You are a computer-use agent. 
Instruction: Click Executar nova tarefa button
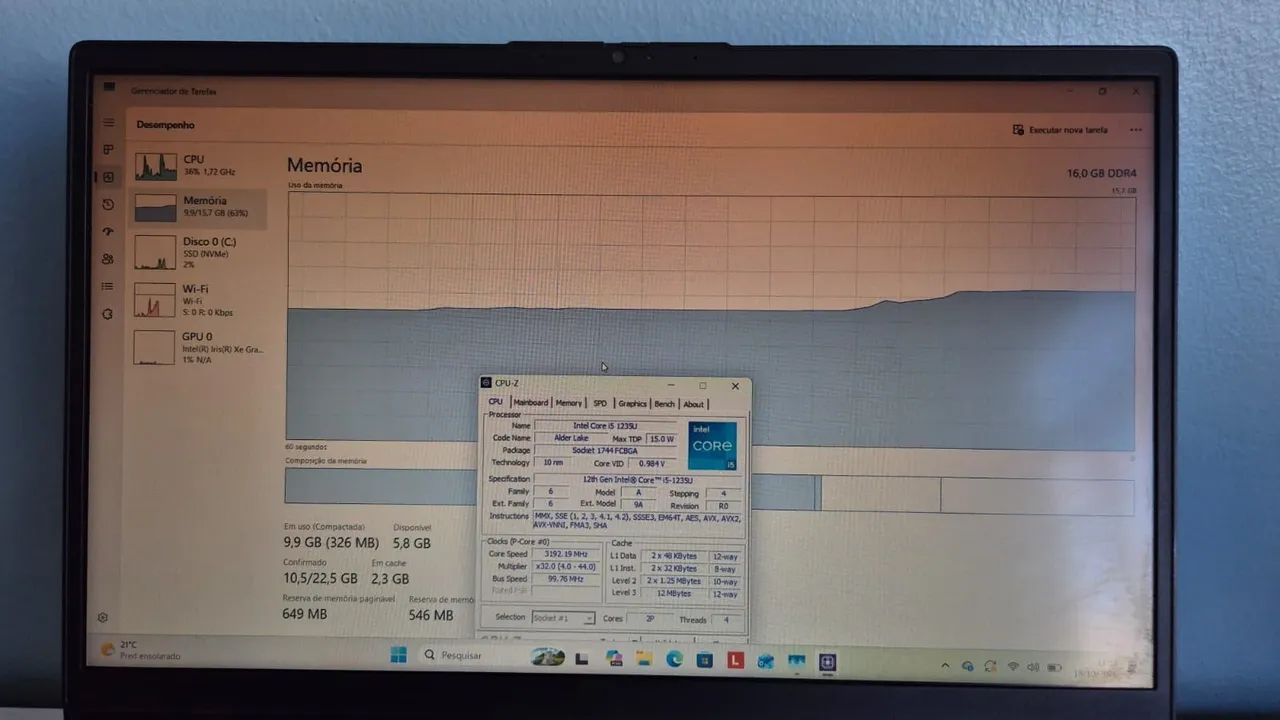pyautogui.click(x=1060, y=130)
